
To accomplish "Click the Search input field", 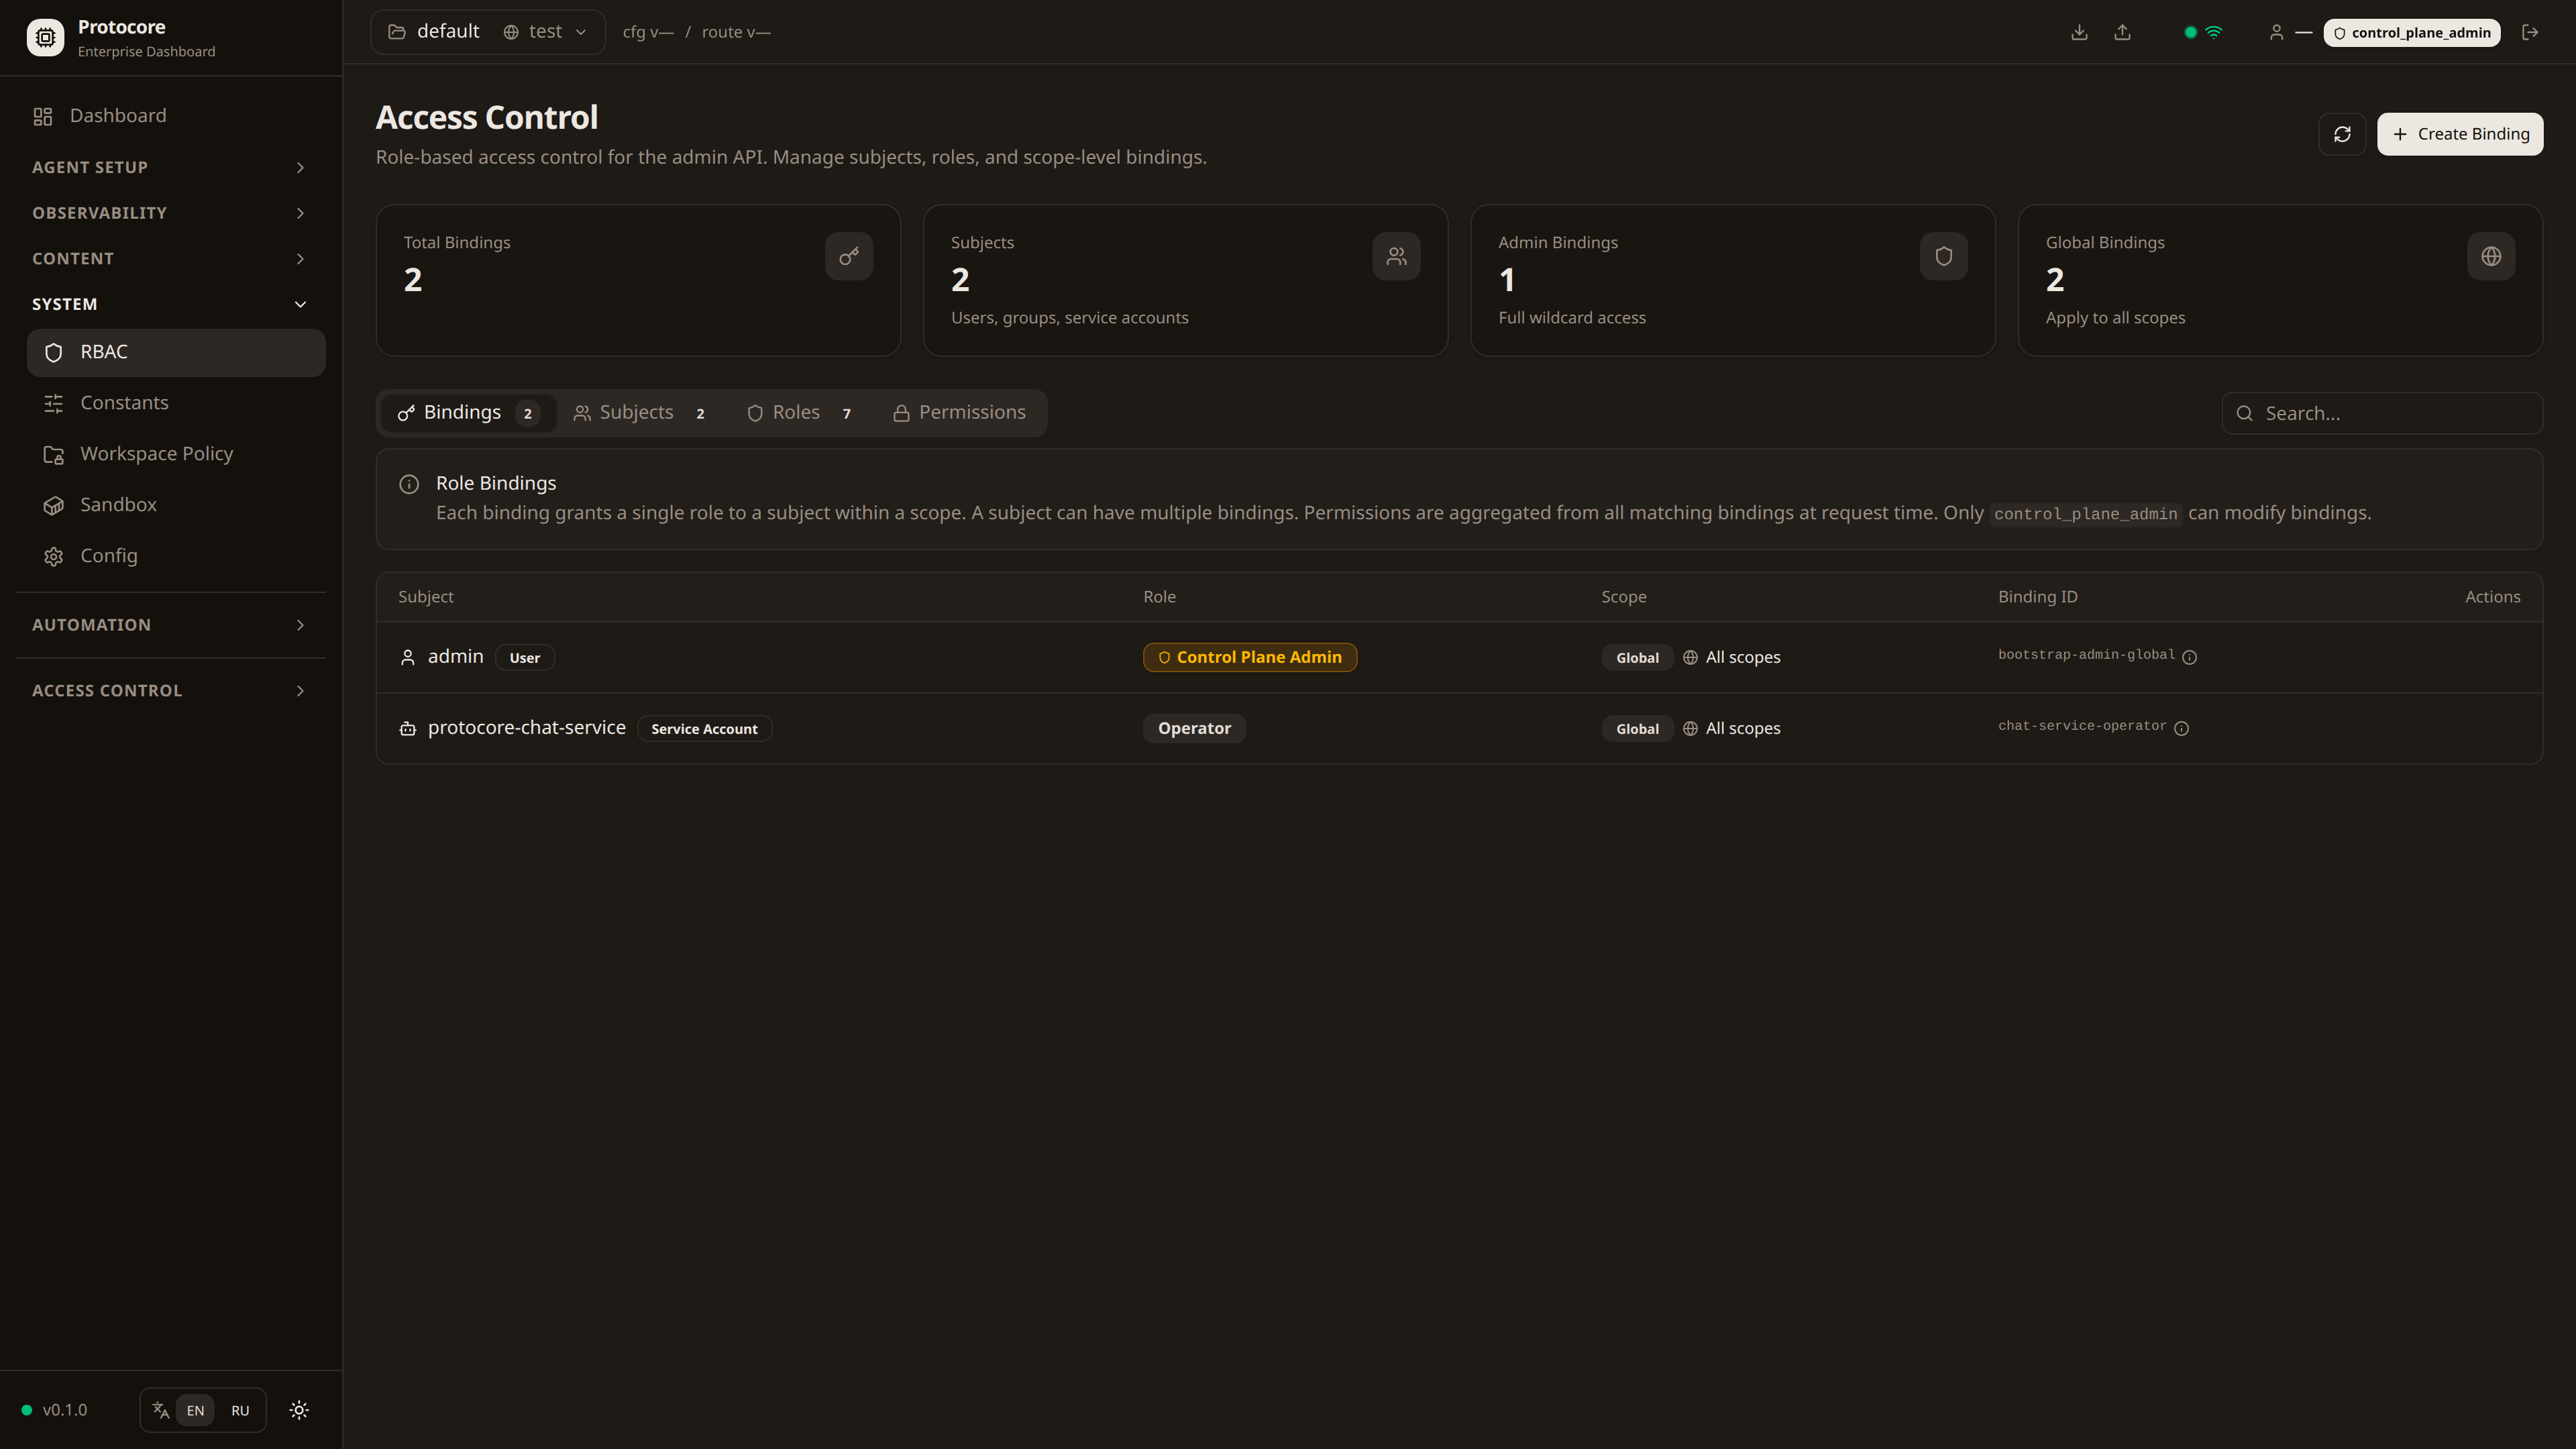I will (2390, 413).
